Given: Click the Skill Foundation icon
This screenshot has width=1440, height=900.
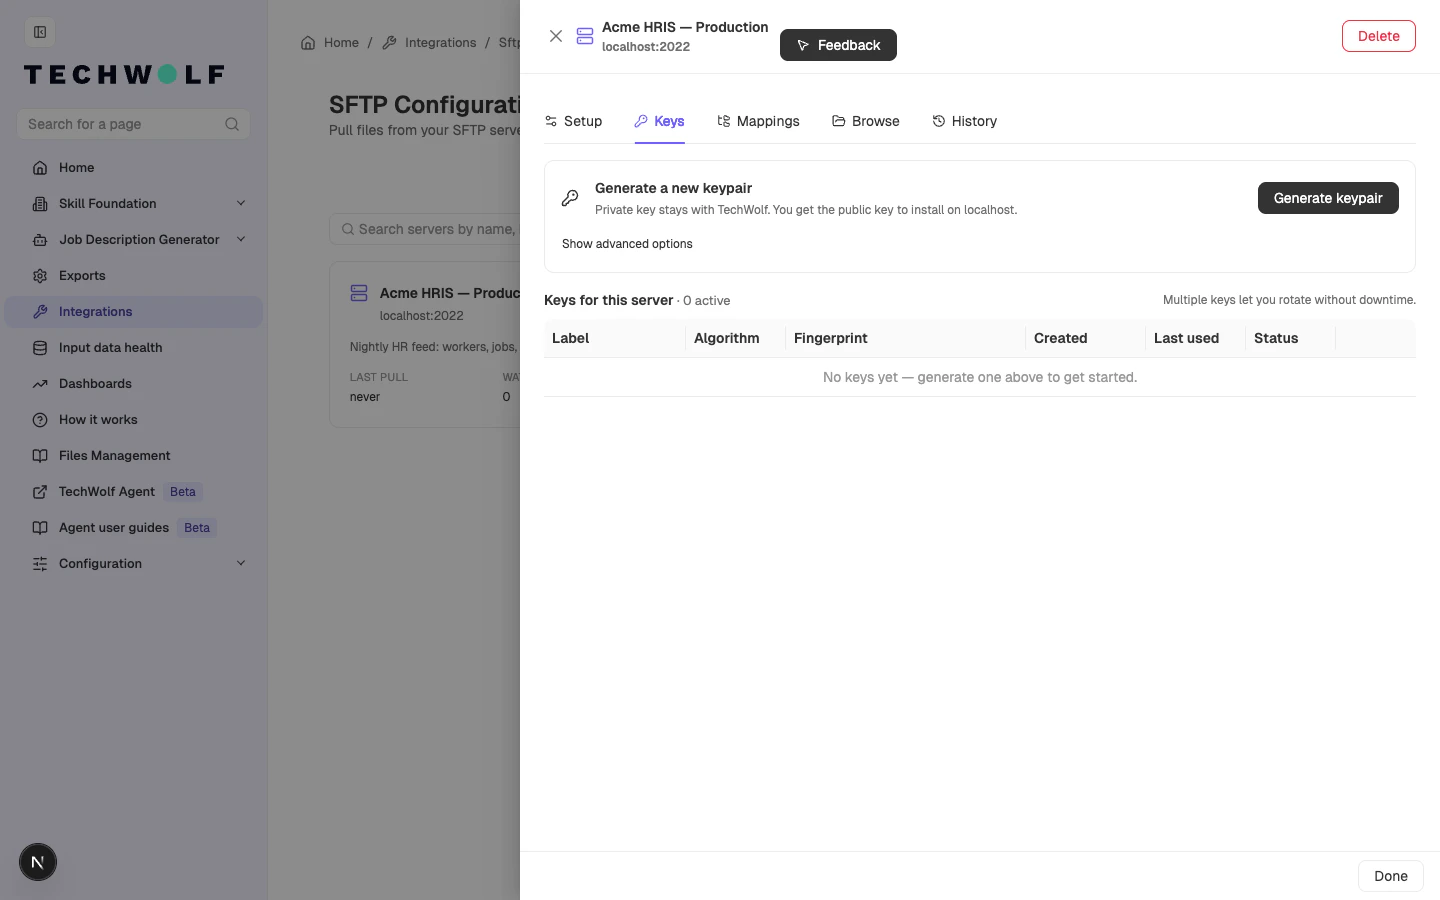Looking at the screenshot, I should pyautogui.click(x=40, y=204).
